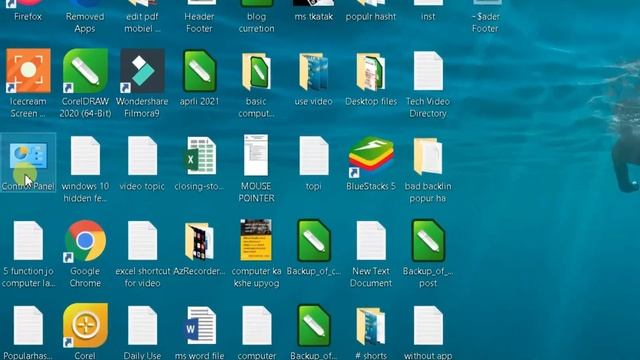Open the AzRecorder... folder
Image resolution: width=640 pixels, height=360 pixels.
click(x=200, y=241)
